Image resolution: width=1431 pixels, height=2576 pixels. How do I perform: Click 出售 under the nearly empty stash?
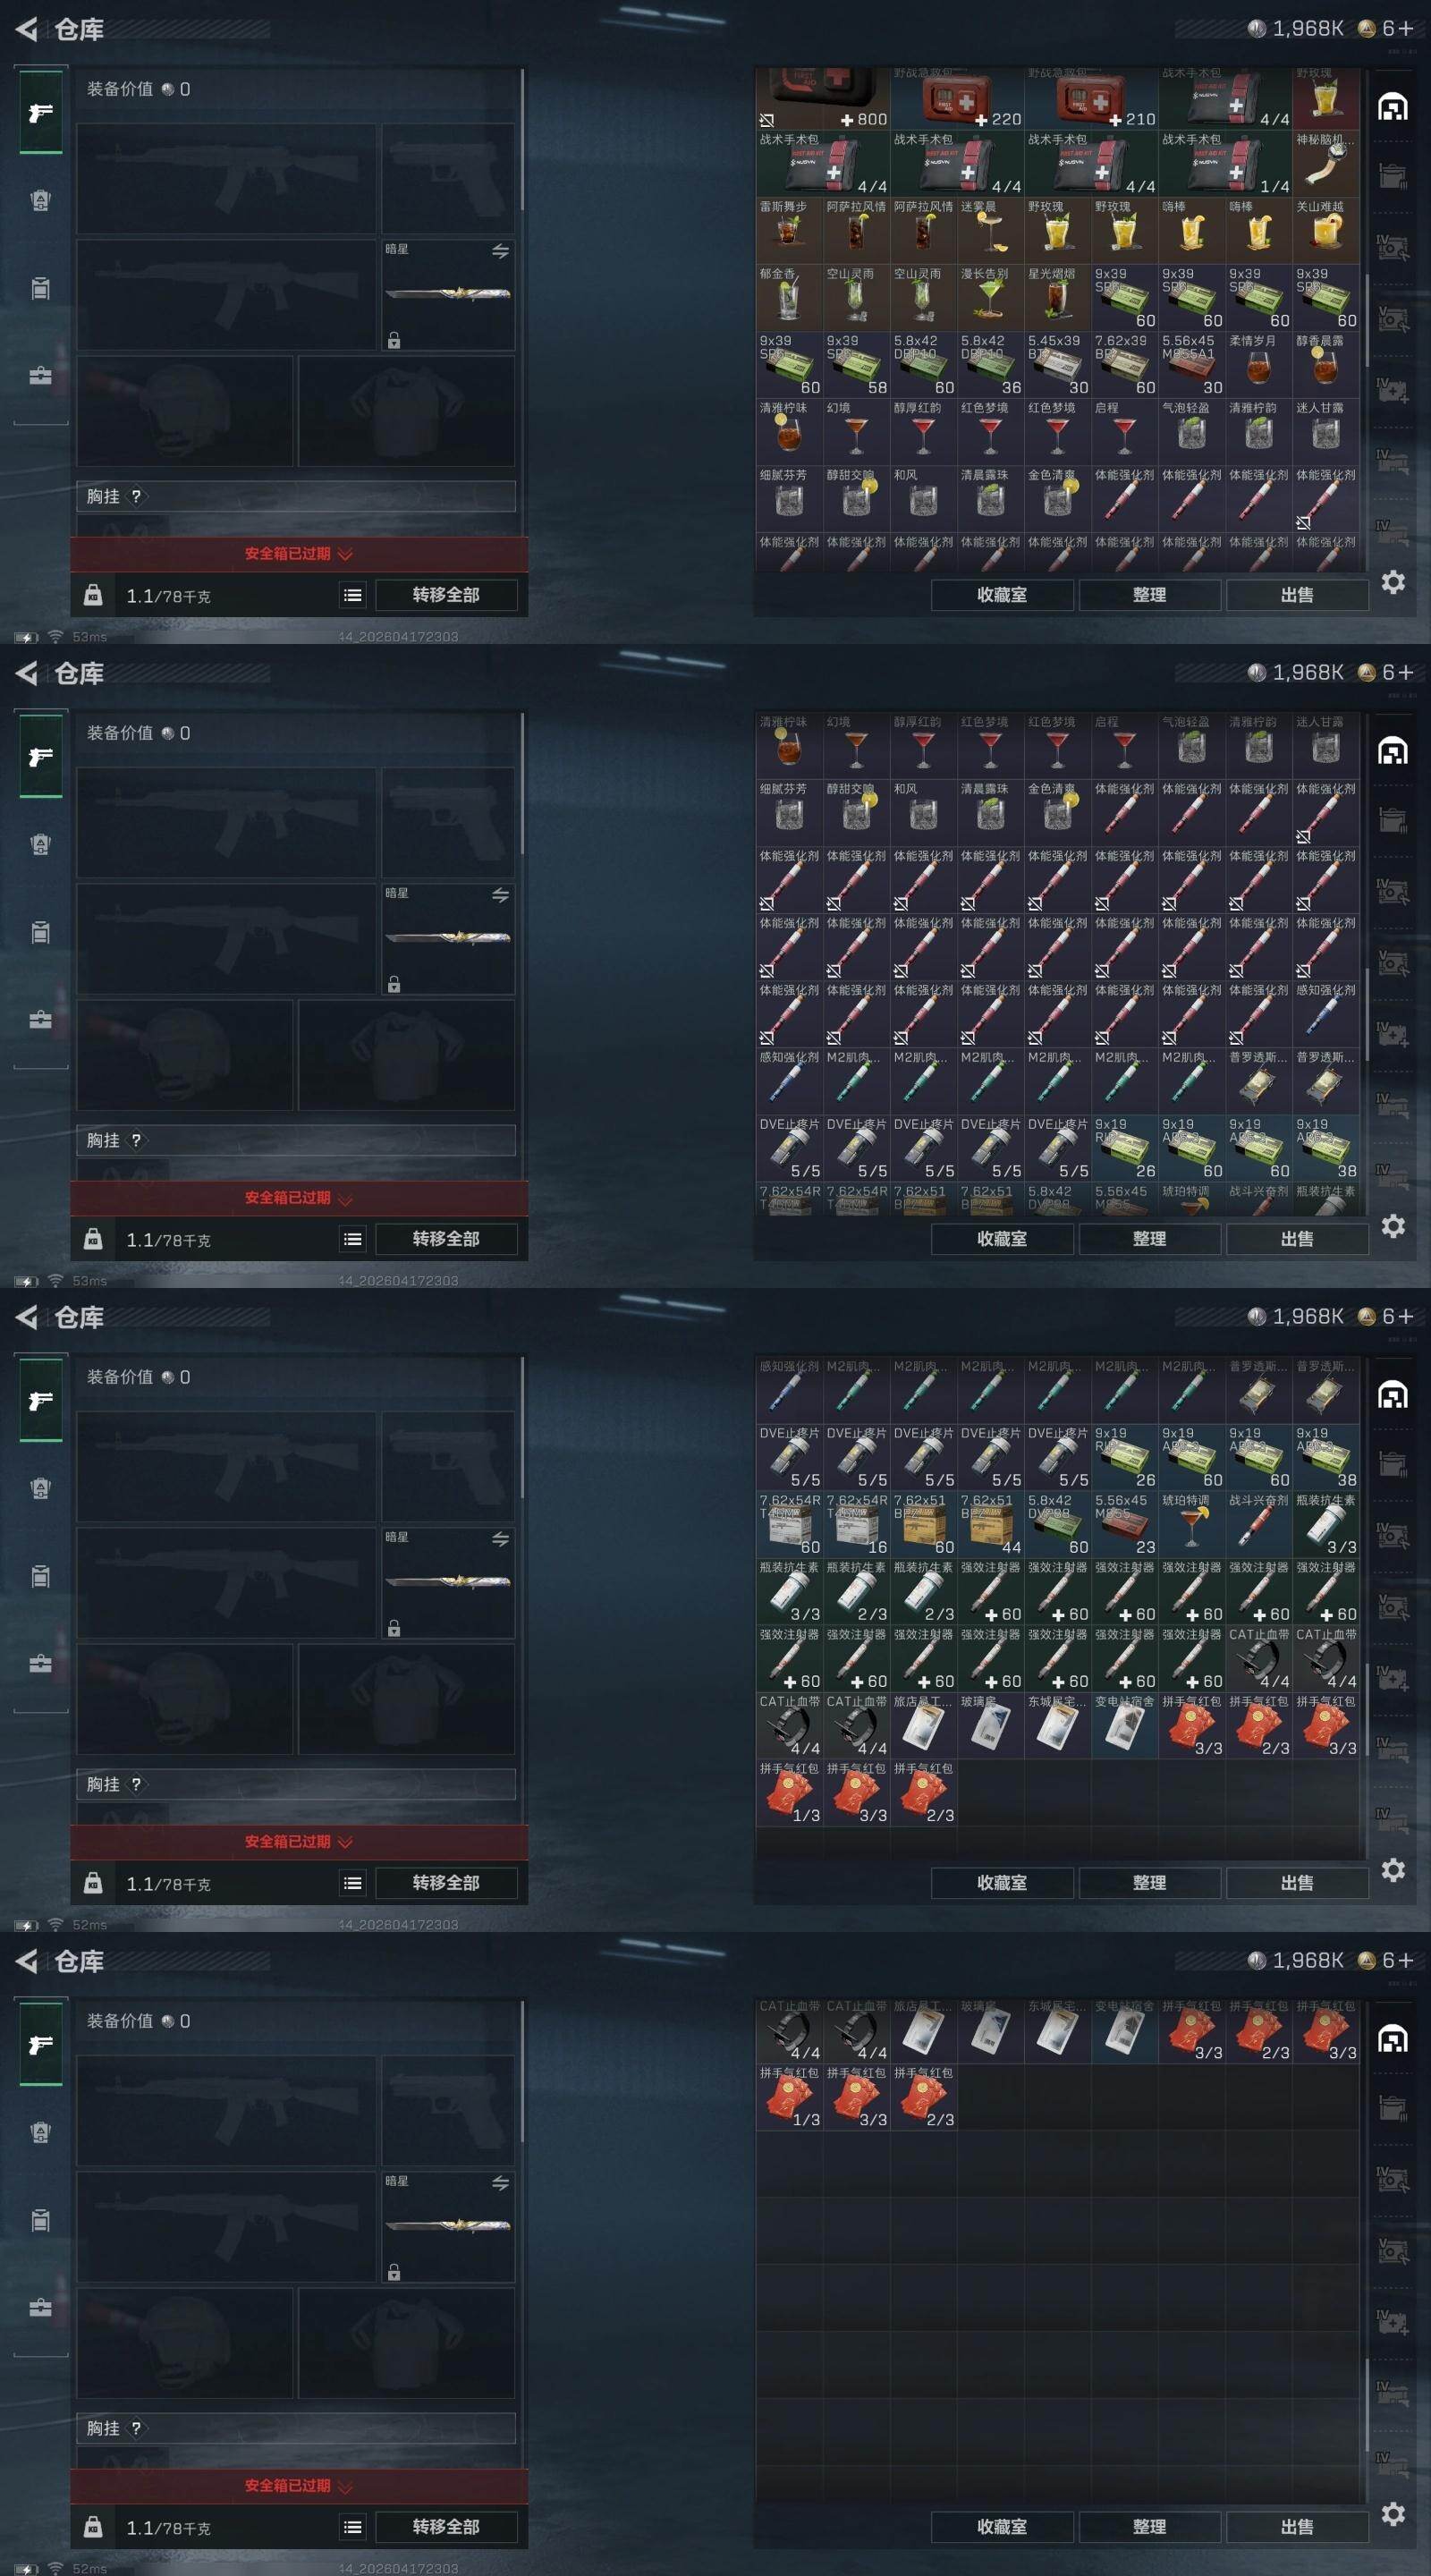tap(1297, 2527)
